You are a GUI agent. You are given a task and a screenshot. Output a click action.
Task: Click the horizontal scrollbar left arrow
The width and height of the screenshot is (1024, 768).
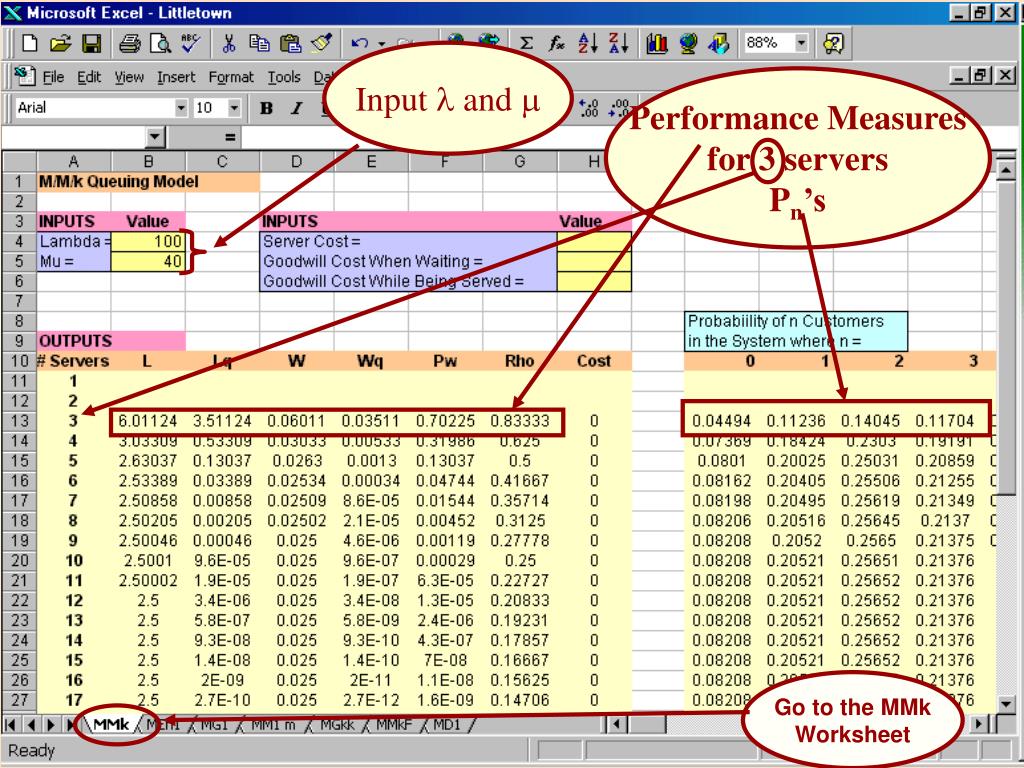615,724
